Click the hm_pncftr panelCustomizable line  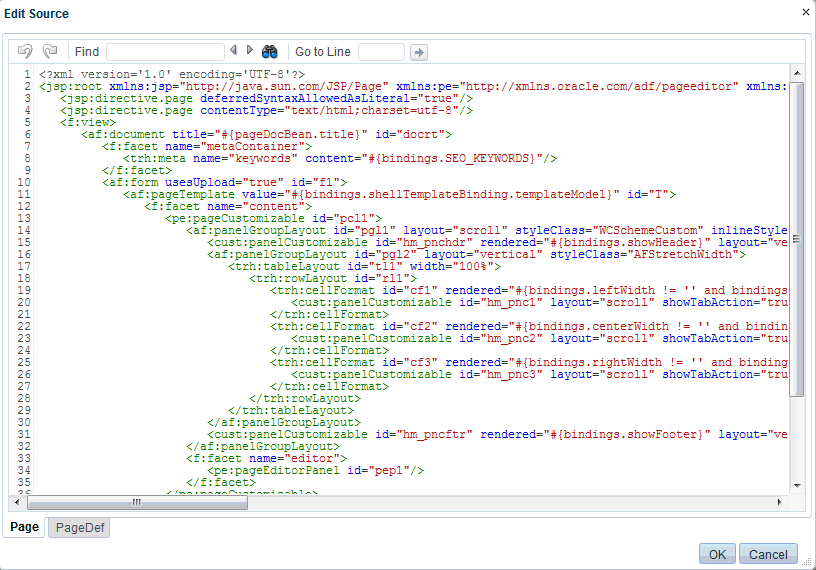coord(497,434)
